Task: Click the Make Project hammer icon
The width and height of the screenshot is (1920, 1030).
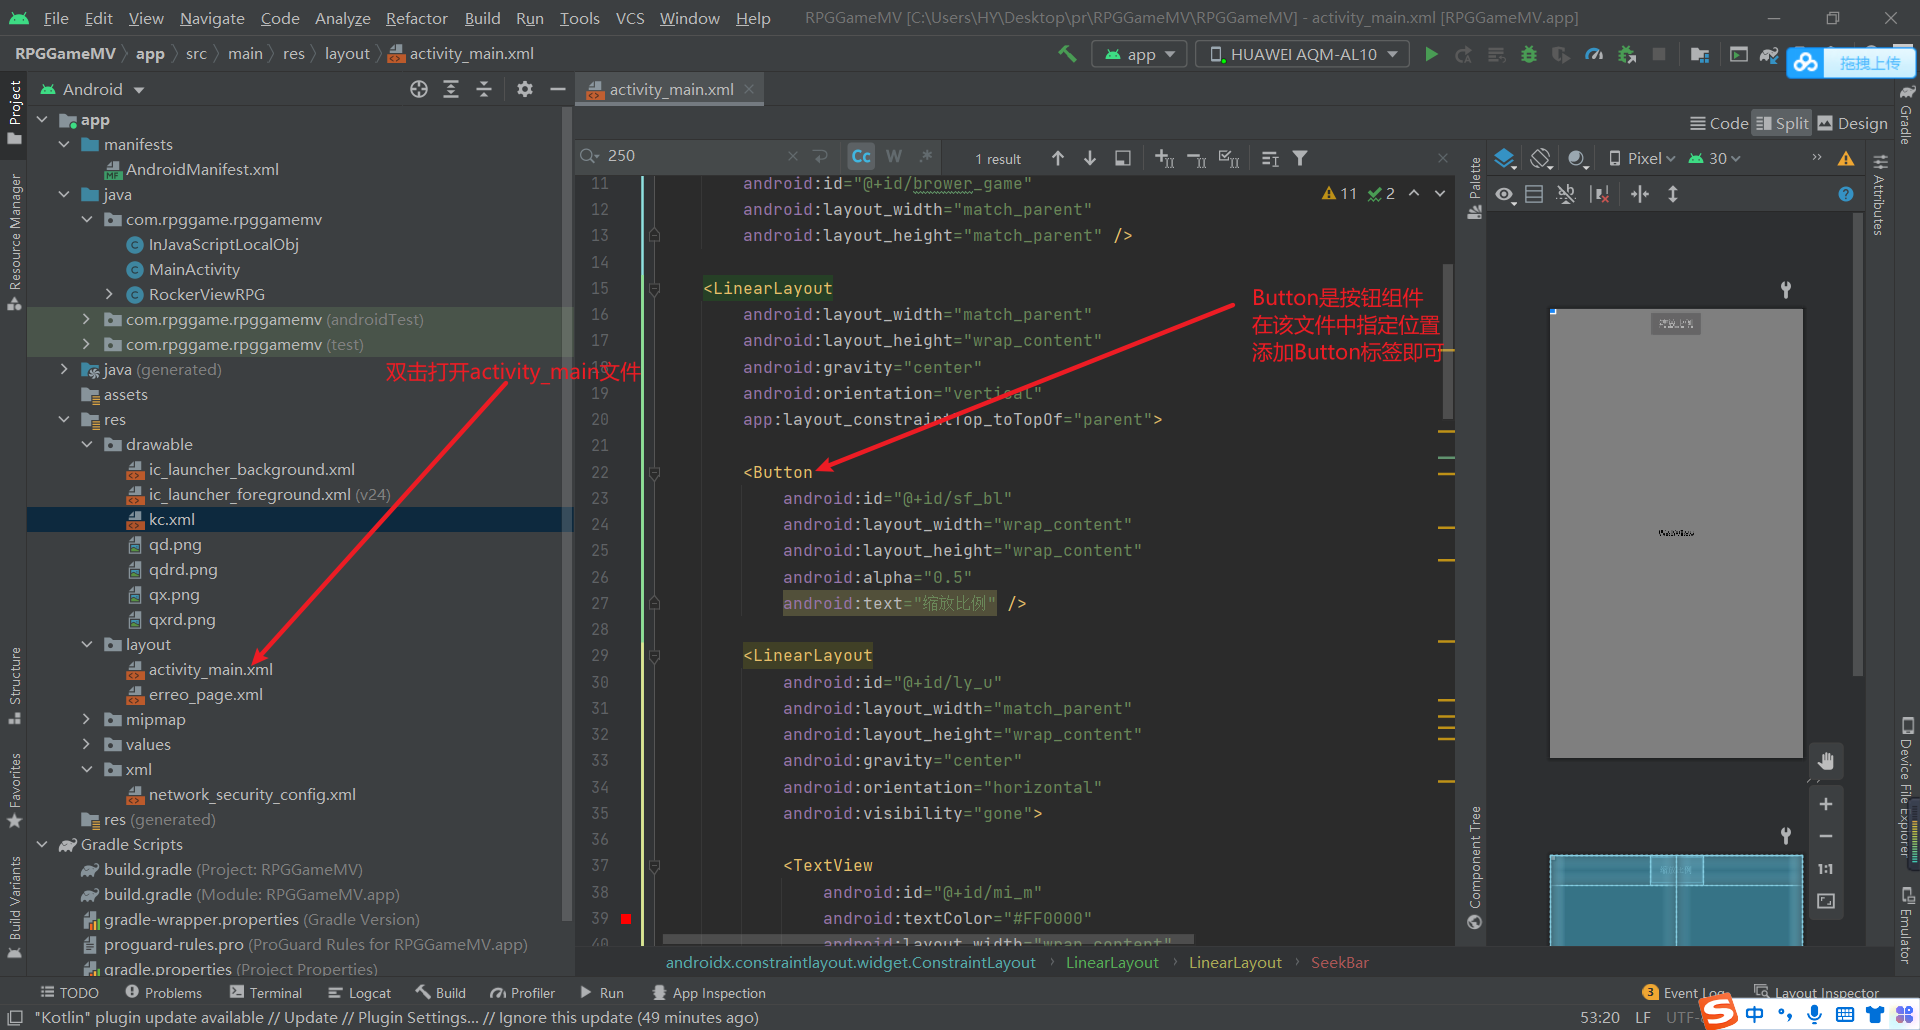Action: click(x=1067, y=54)
